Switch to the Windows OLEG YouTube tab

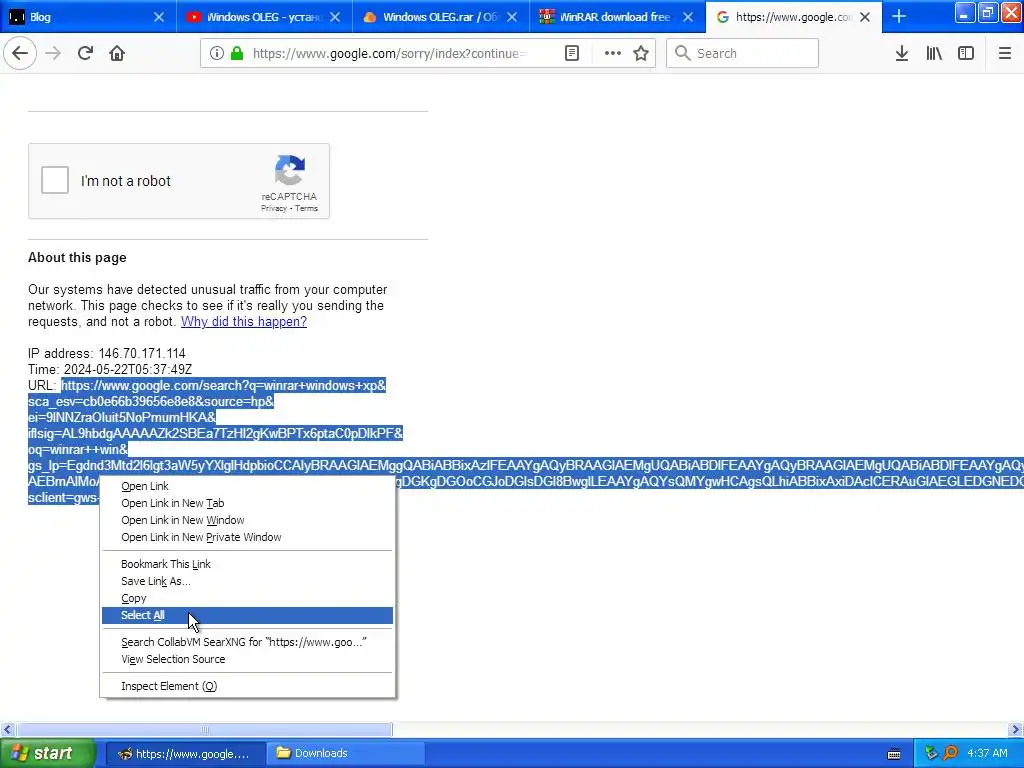(264, 17)
